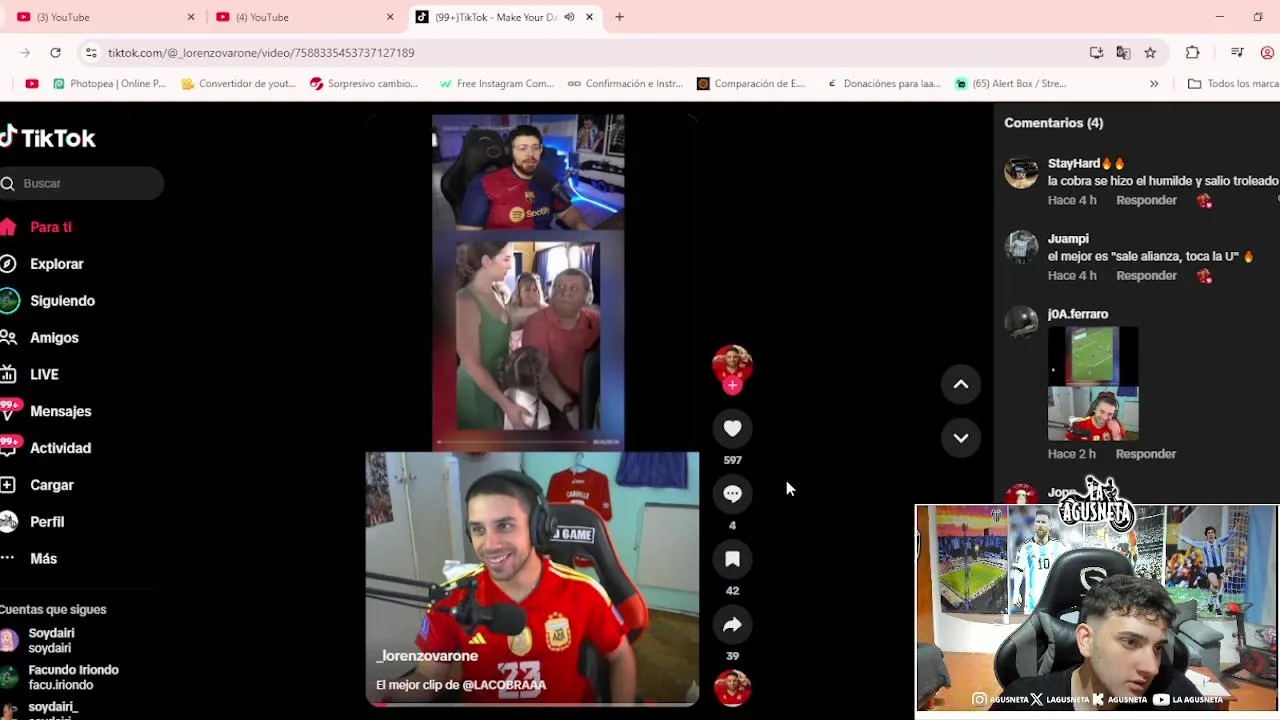Open Todos los marcadores folder
This screenshot has height=720, width=1280.
click(1233, 84)
